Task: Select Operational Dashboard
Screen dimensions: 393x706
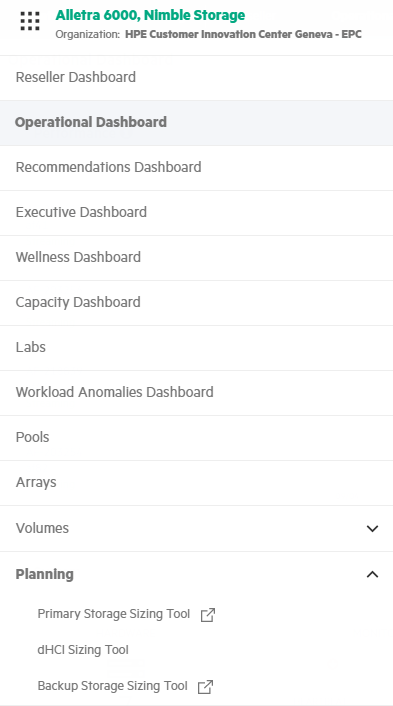Action: click(91, 122)
